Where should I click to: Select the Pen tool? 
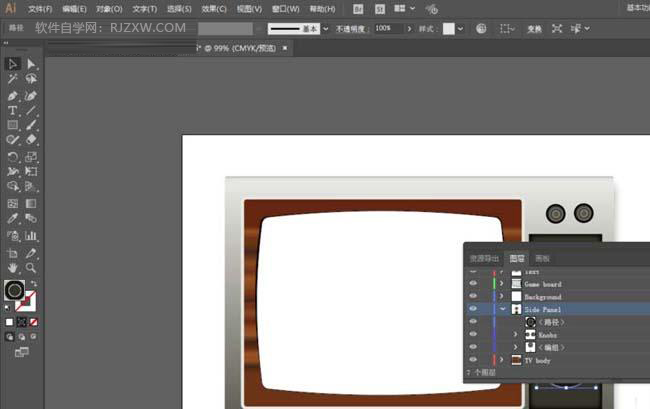coord(13,95)
